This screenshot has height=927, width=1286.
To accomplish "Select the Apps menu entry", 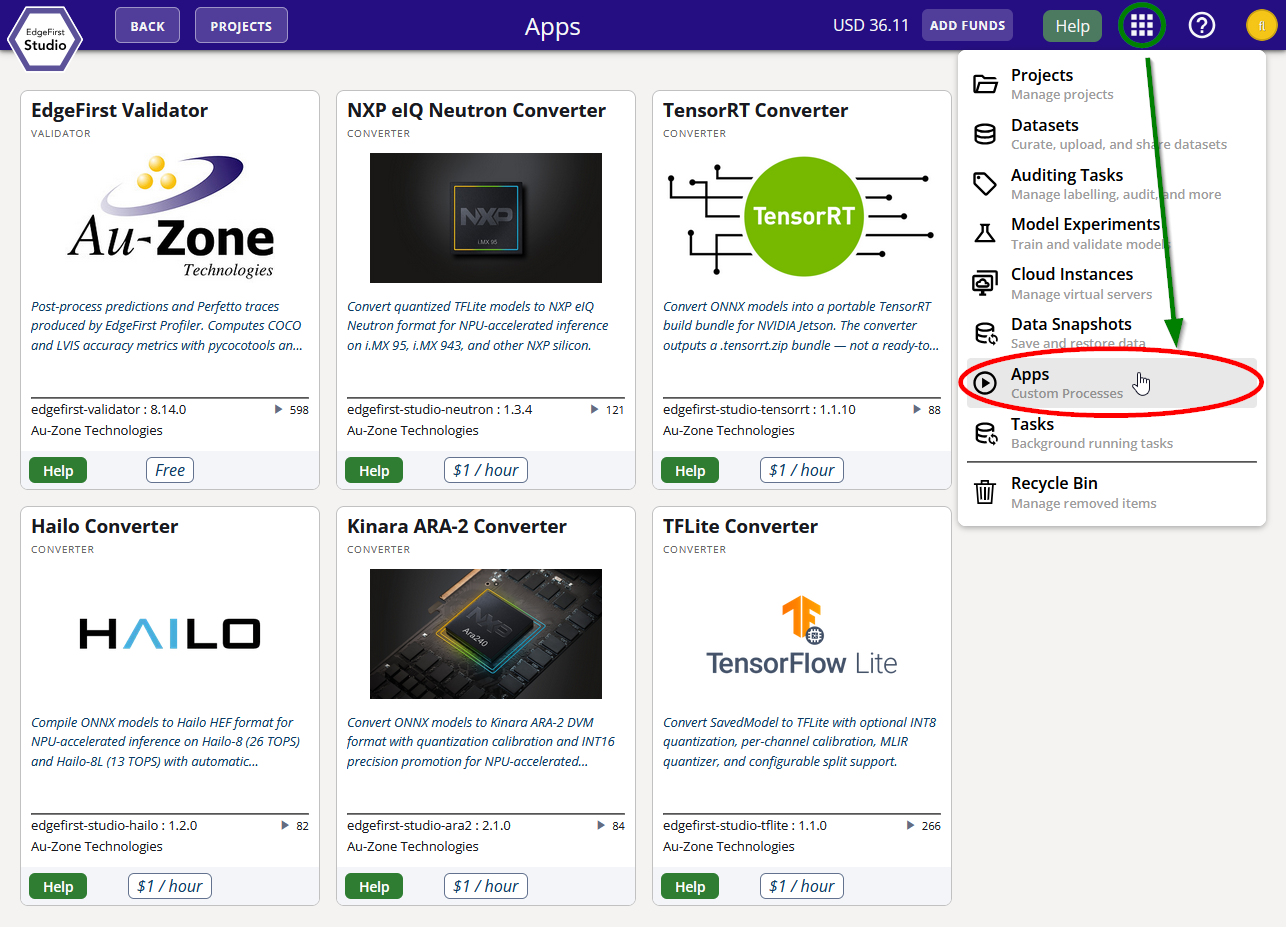I will click(x=1111, y=383).
